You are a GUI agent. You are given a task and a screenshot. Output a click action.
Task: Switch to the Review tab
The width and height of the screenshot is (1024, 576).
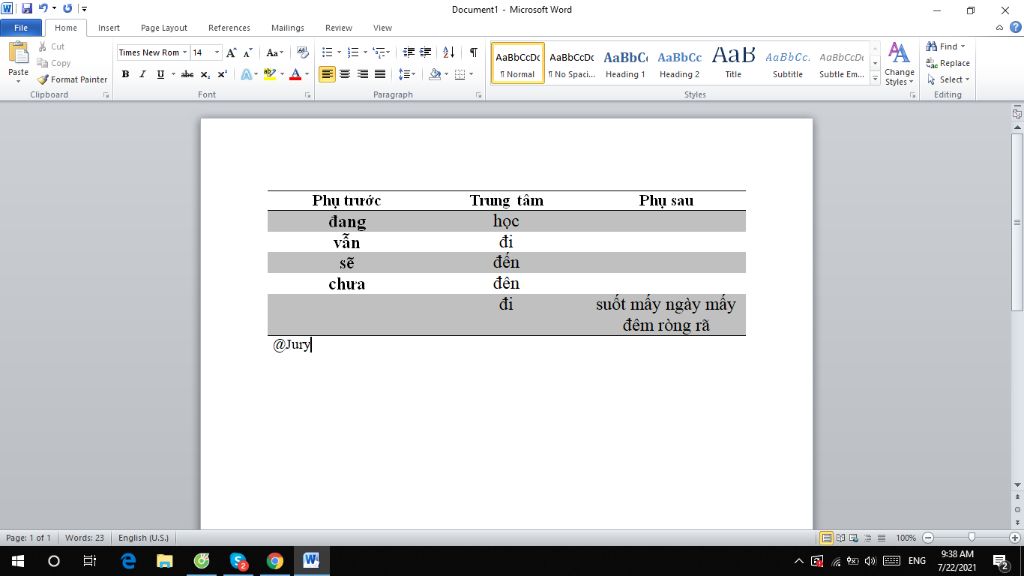(338, 28)
